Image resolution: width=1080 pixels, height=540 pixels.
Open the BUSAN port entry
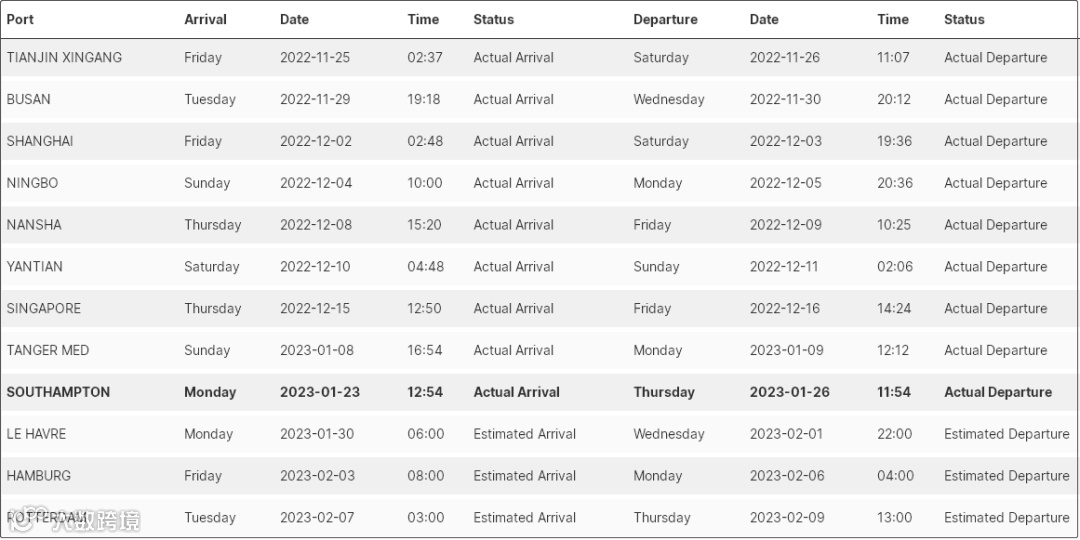[x=29, y=99]
